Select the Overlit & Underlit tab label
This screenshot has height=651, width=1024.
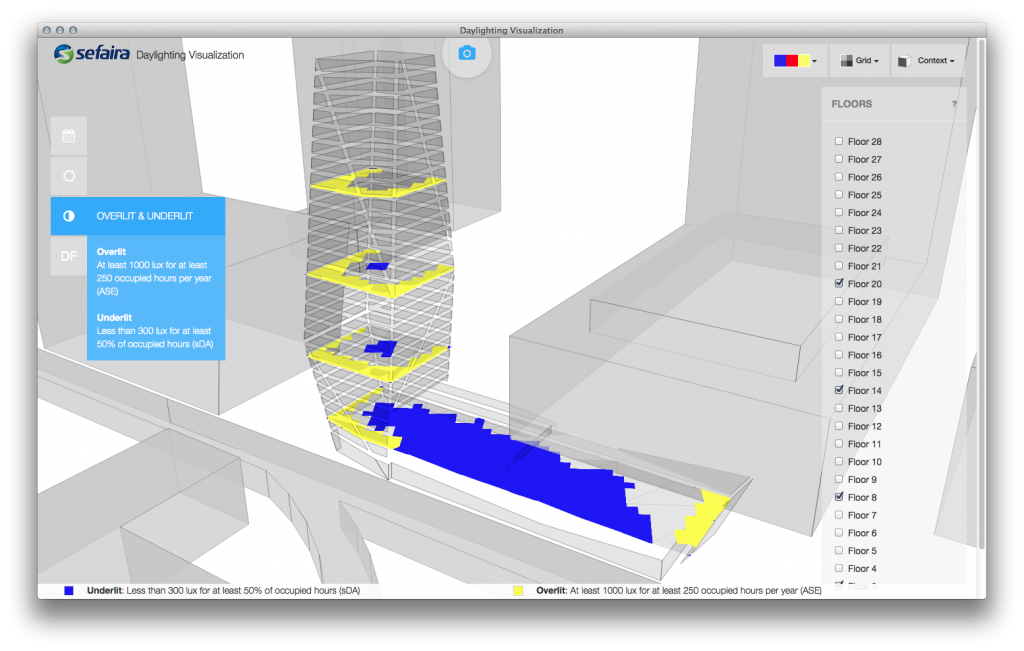[145, 216]
